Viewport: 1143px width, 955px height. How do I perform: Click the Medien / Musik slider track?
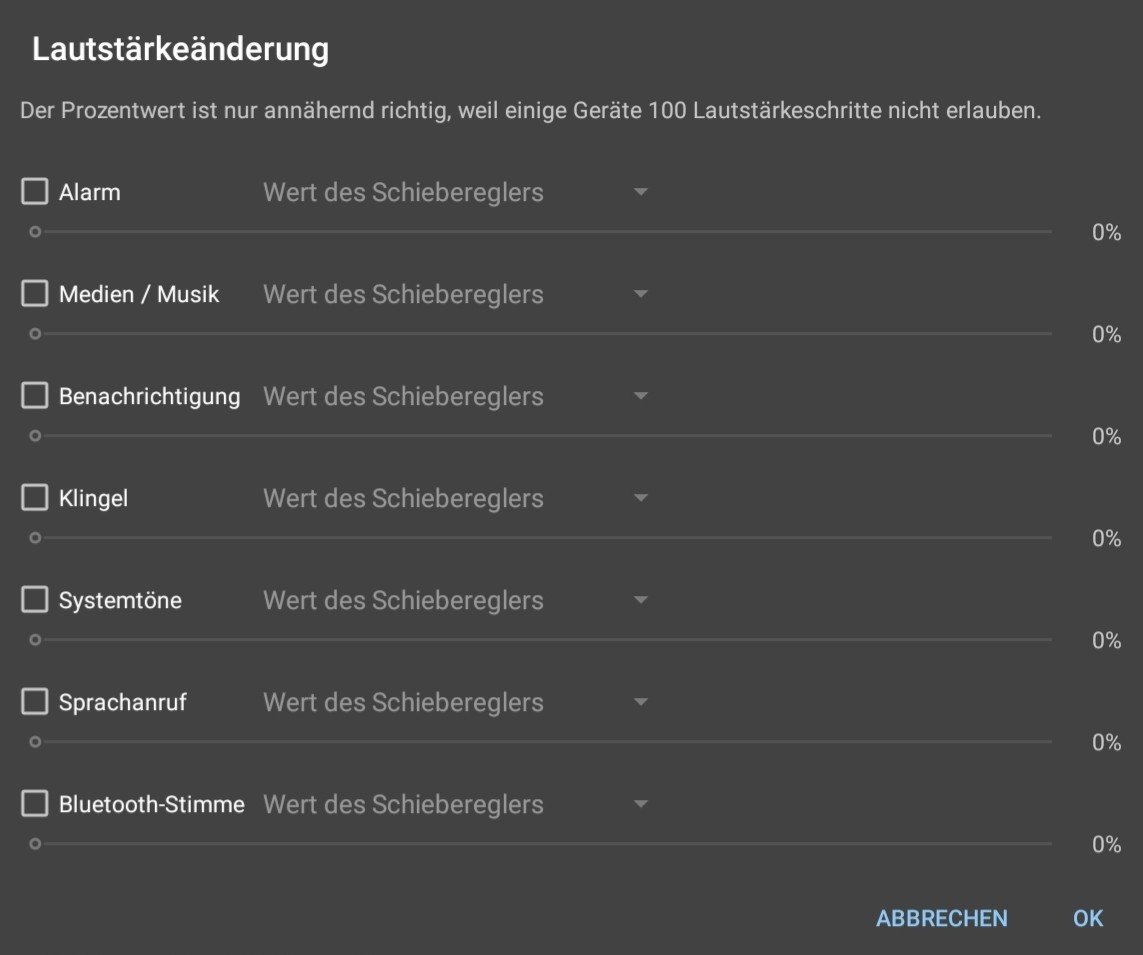[543, 334]
